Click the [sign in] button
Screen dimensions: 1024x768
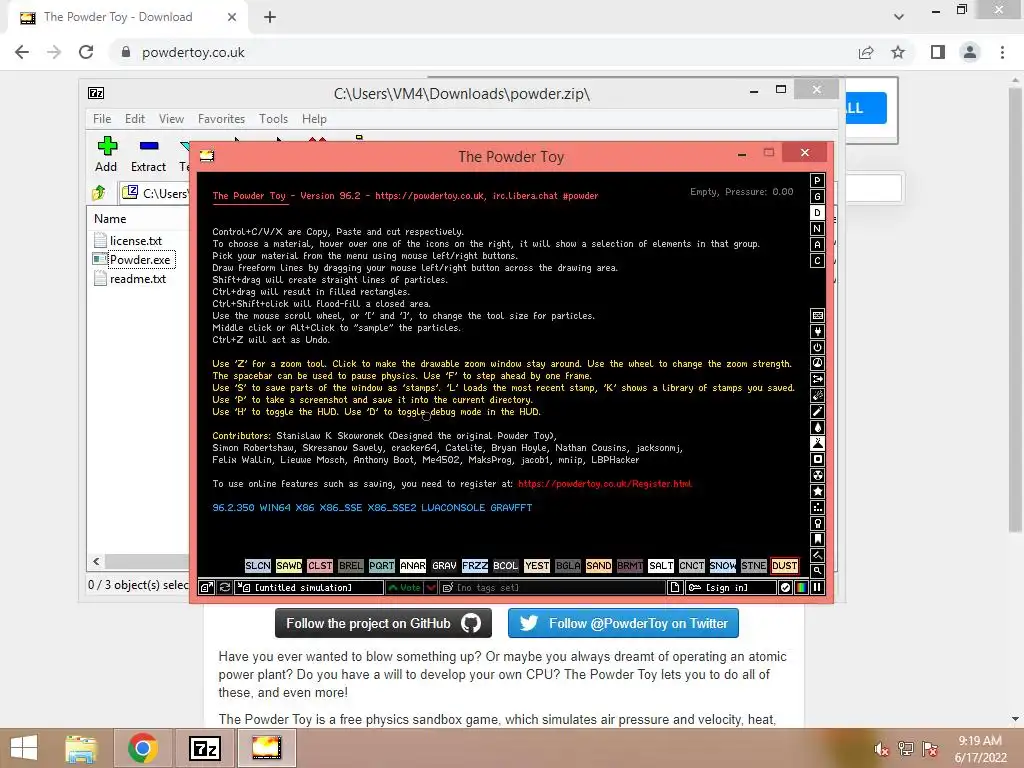coord(731,588)
